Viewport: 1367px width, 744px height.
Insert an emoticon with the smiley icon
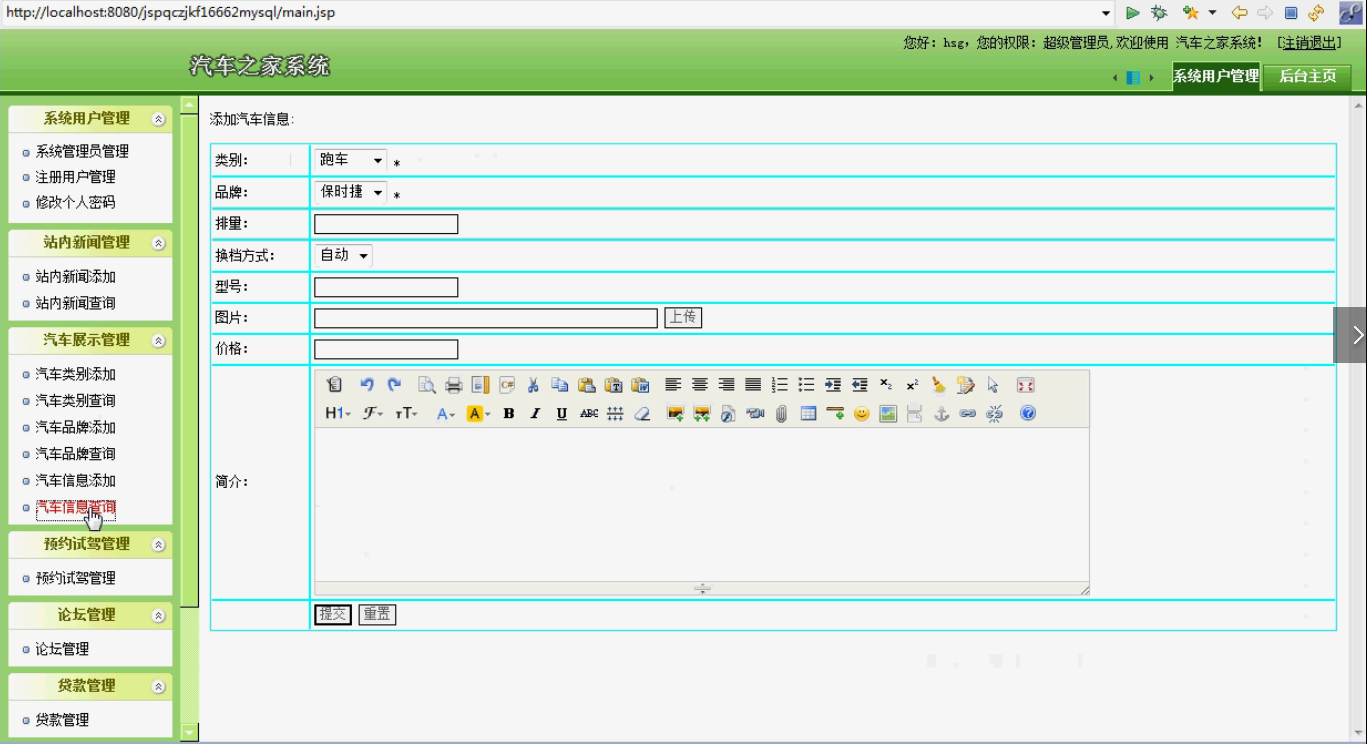(x=861, y=413)
